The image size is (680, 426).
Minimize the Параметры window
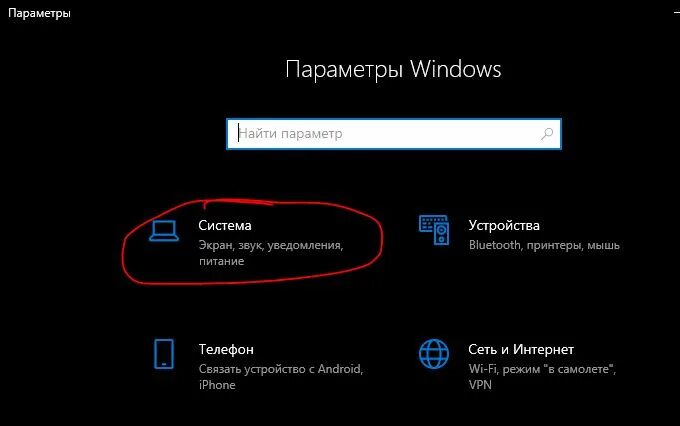[677, 13]
